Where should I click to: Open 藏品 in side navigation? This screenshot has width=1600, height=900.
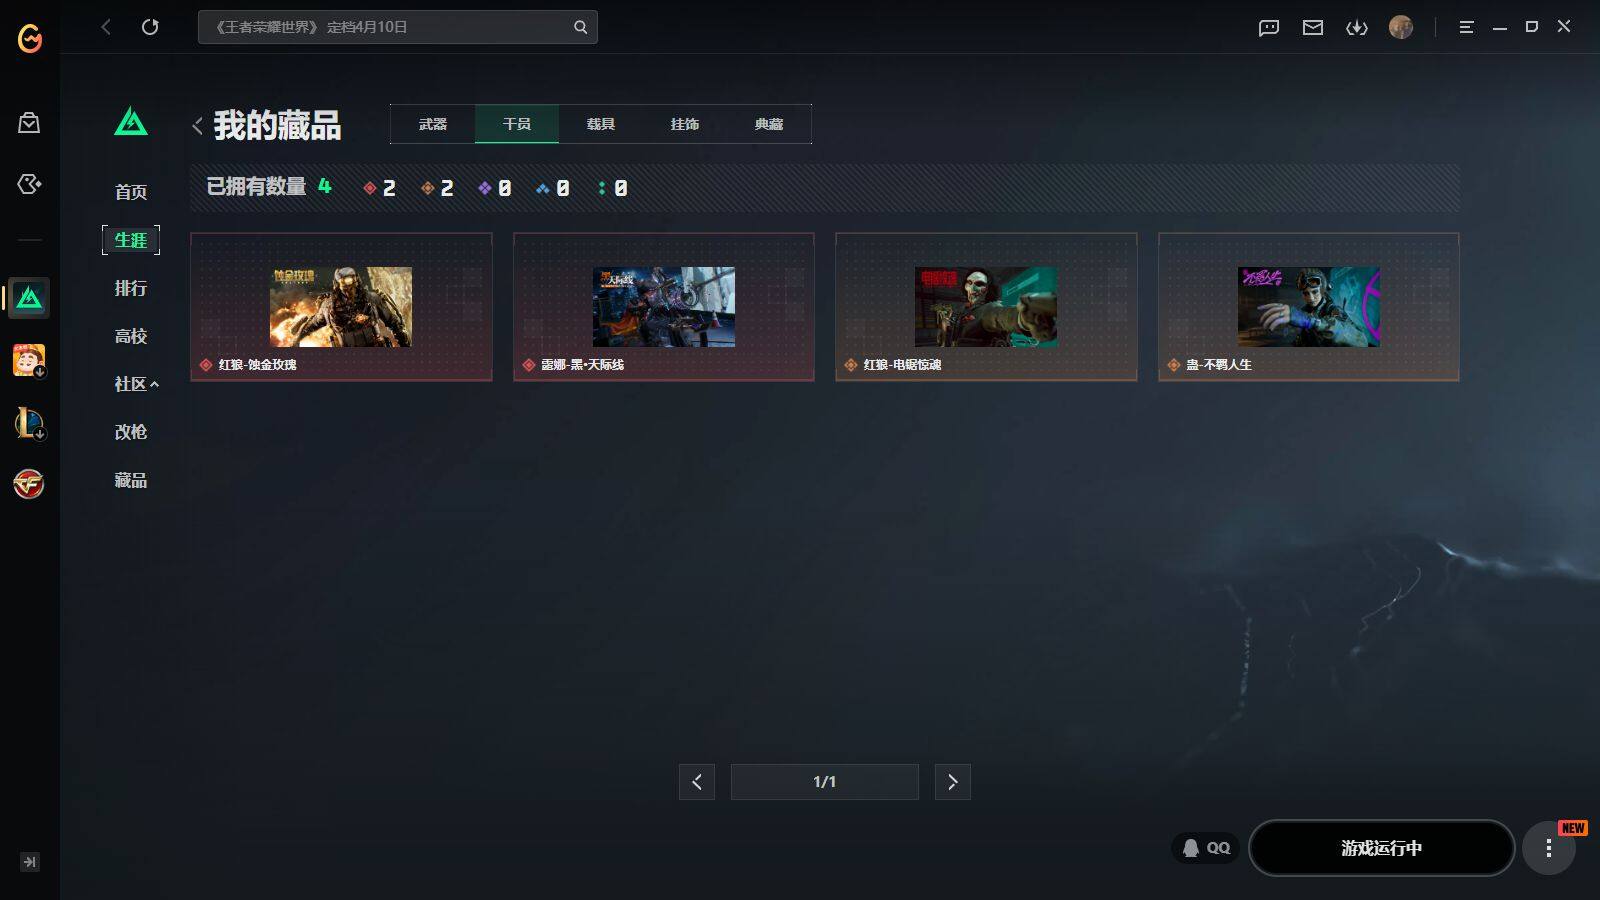(131, 480)
